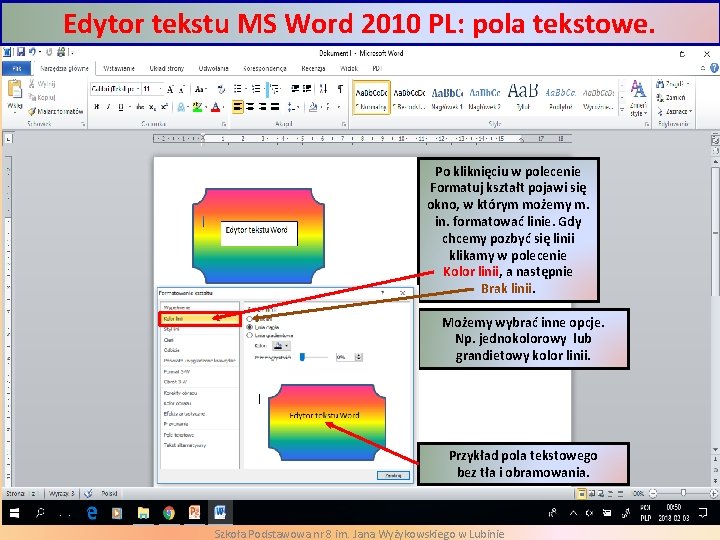
Task: Click the Zamknij button in format dialog
Action: pos(393,475)
